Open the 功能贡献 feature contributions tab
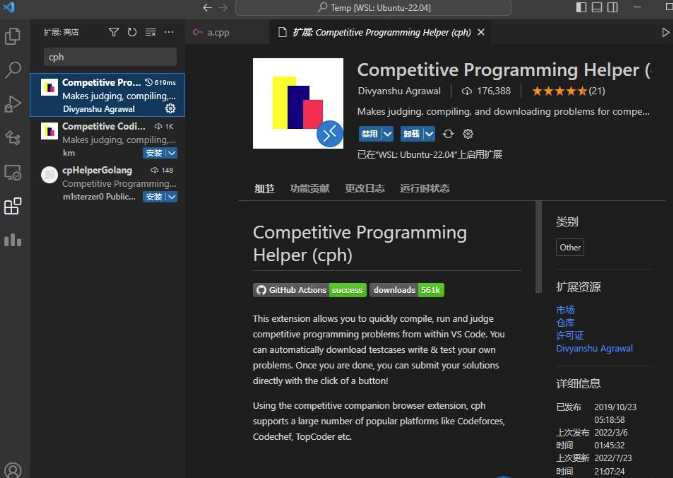The width and height of the screenshot is (673, 478). point(309,188)
